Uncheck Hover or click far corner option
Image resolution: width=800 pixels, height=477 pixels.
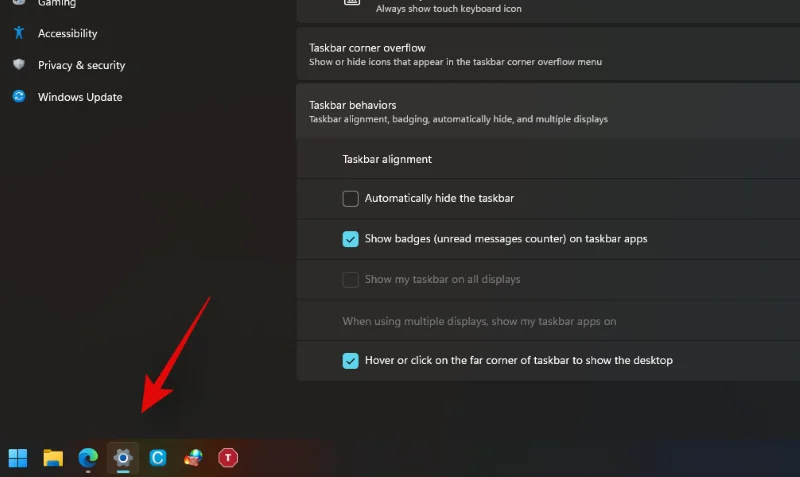[351, 361]
